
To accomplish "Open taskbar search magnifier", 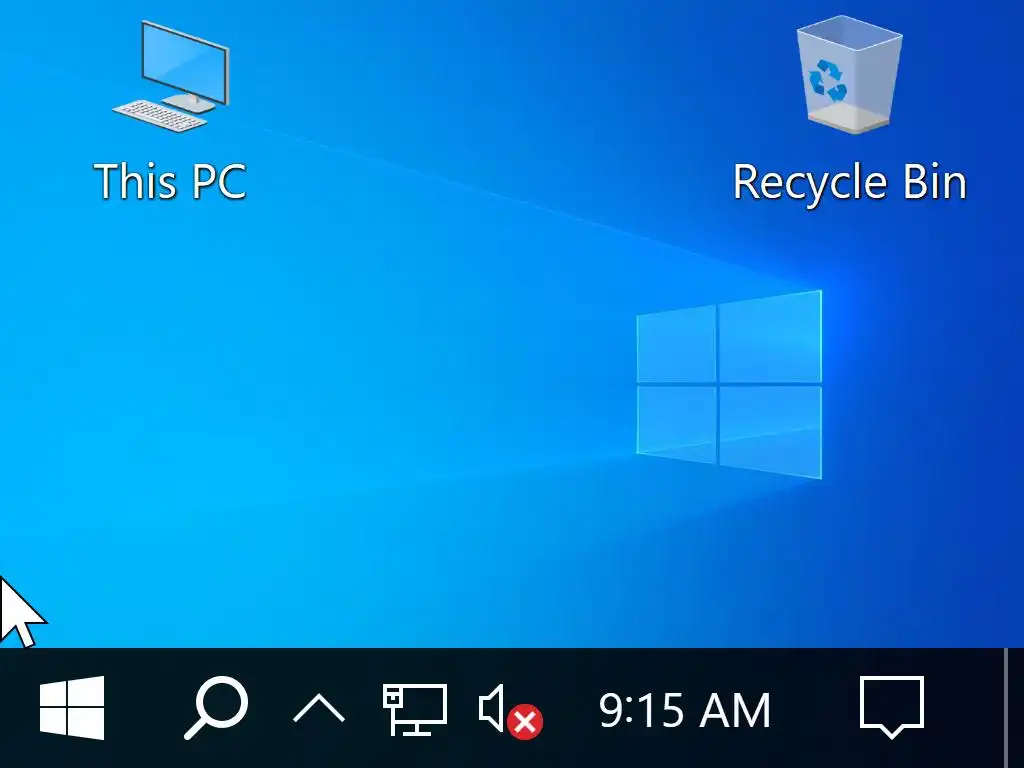I will pos(216,708).
